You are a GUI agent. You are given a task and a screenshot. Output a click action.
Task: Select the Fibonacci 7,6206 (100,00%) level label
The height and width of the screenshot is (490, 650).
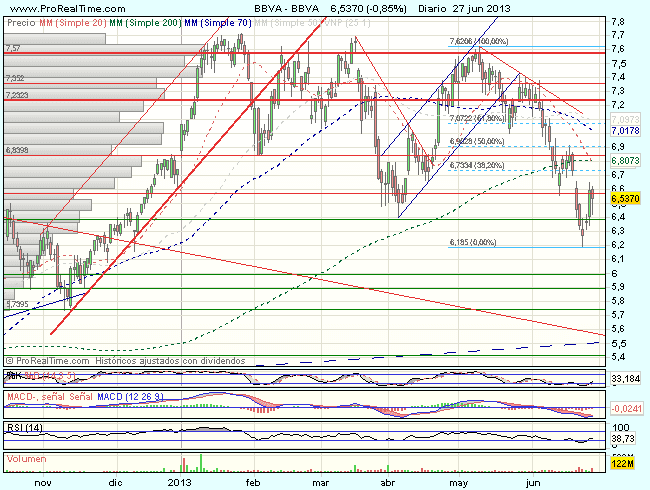point(477,42)
